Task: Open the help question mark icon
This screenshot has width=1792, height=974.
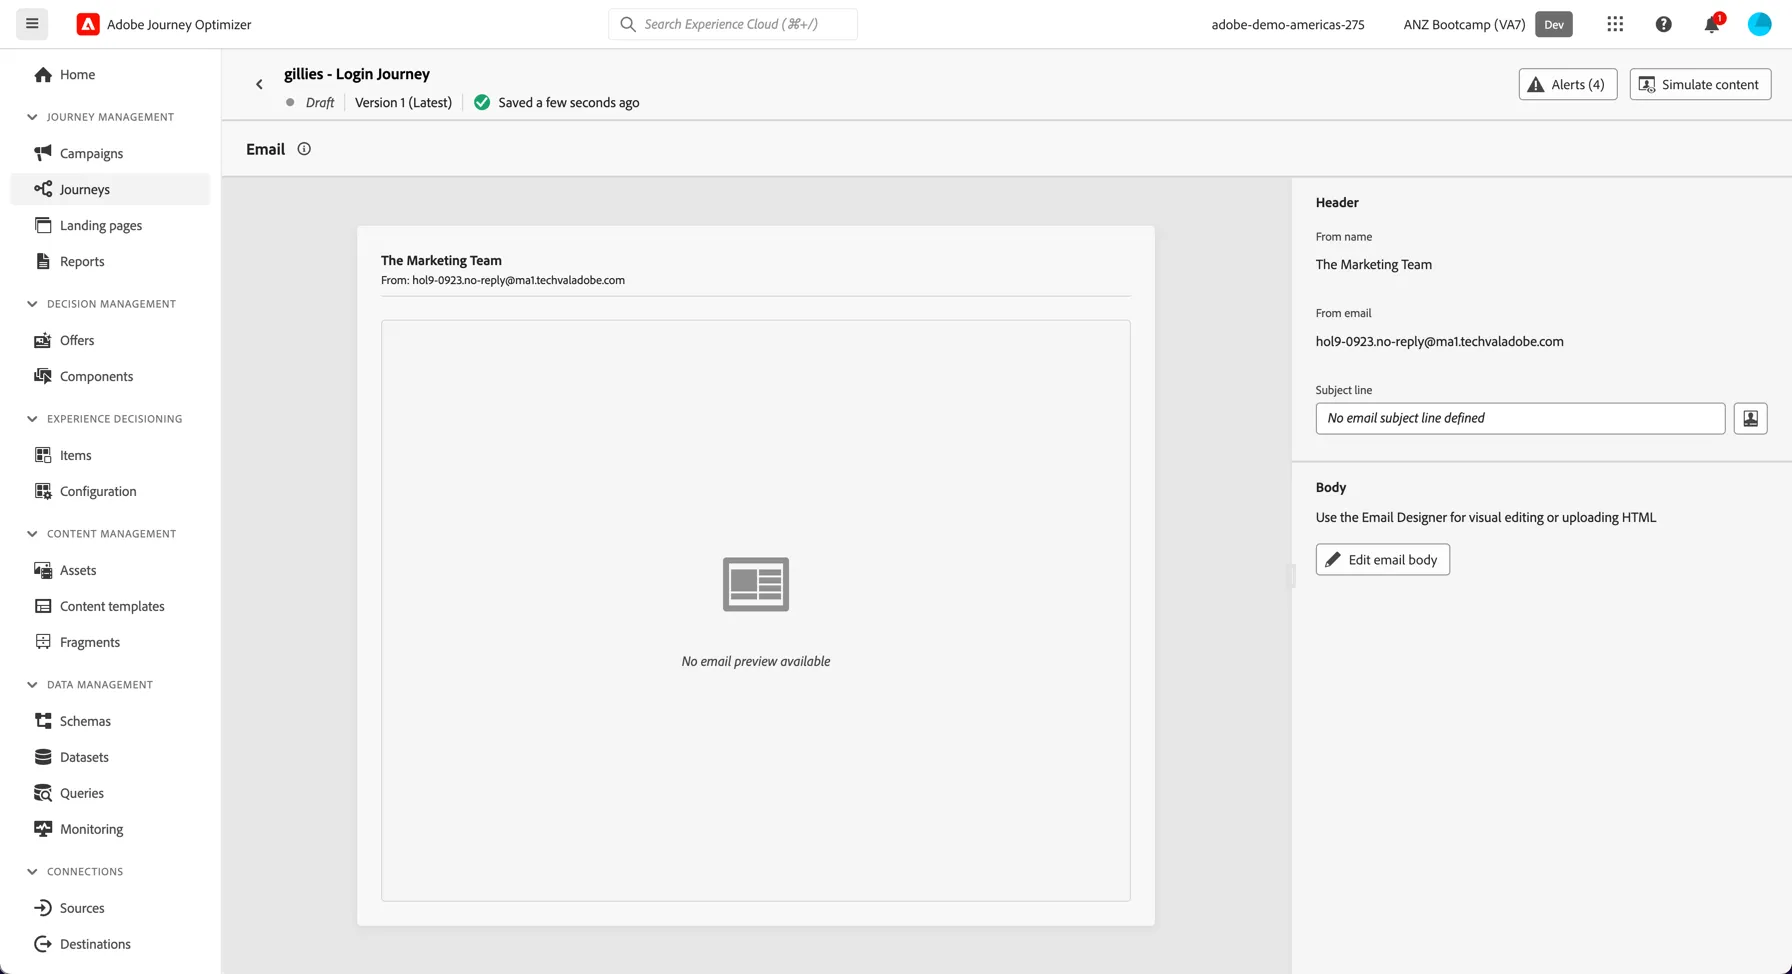Action: point(1663,24)
